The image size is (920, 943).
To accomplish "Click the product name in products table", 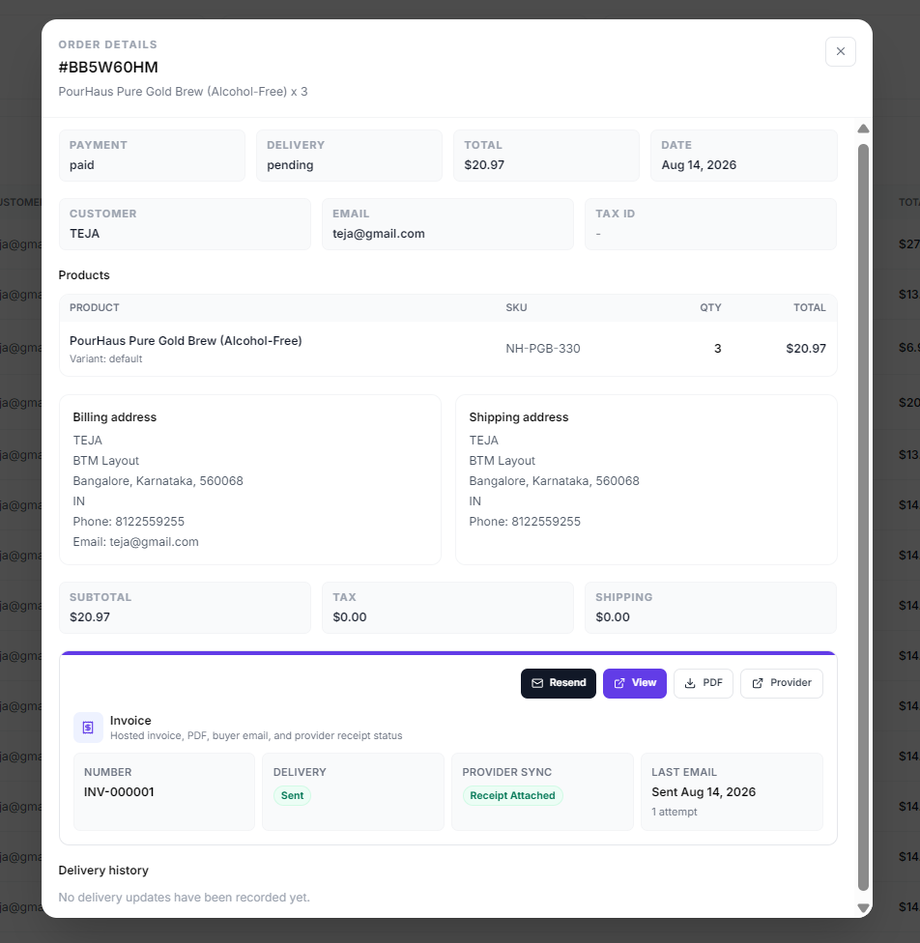I will [x=186, y=340].
